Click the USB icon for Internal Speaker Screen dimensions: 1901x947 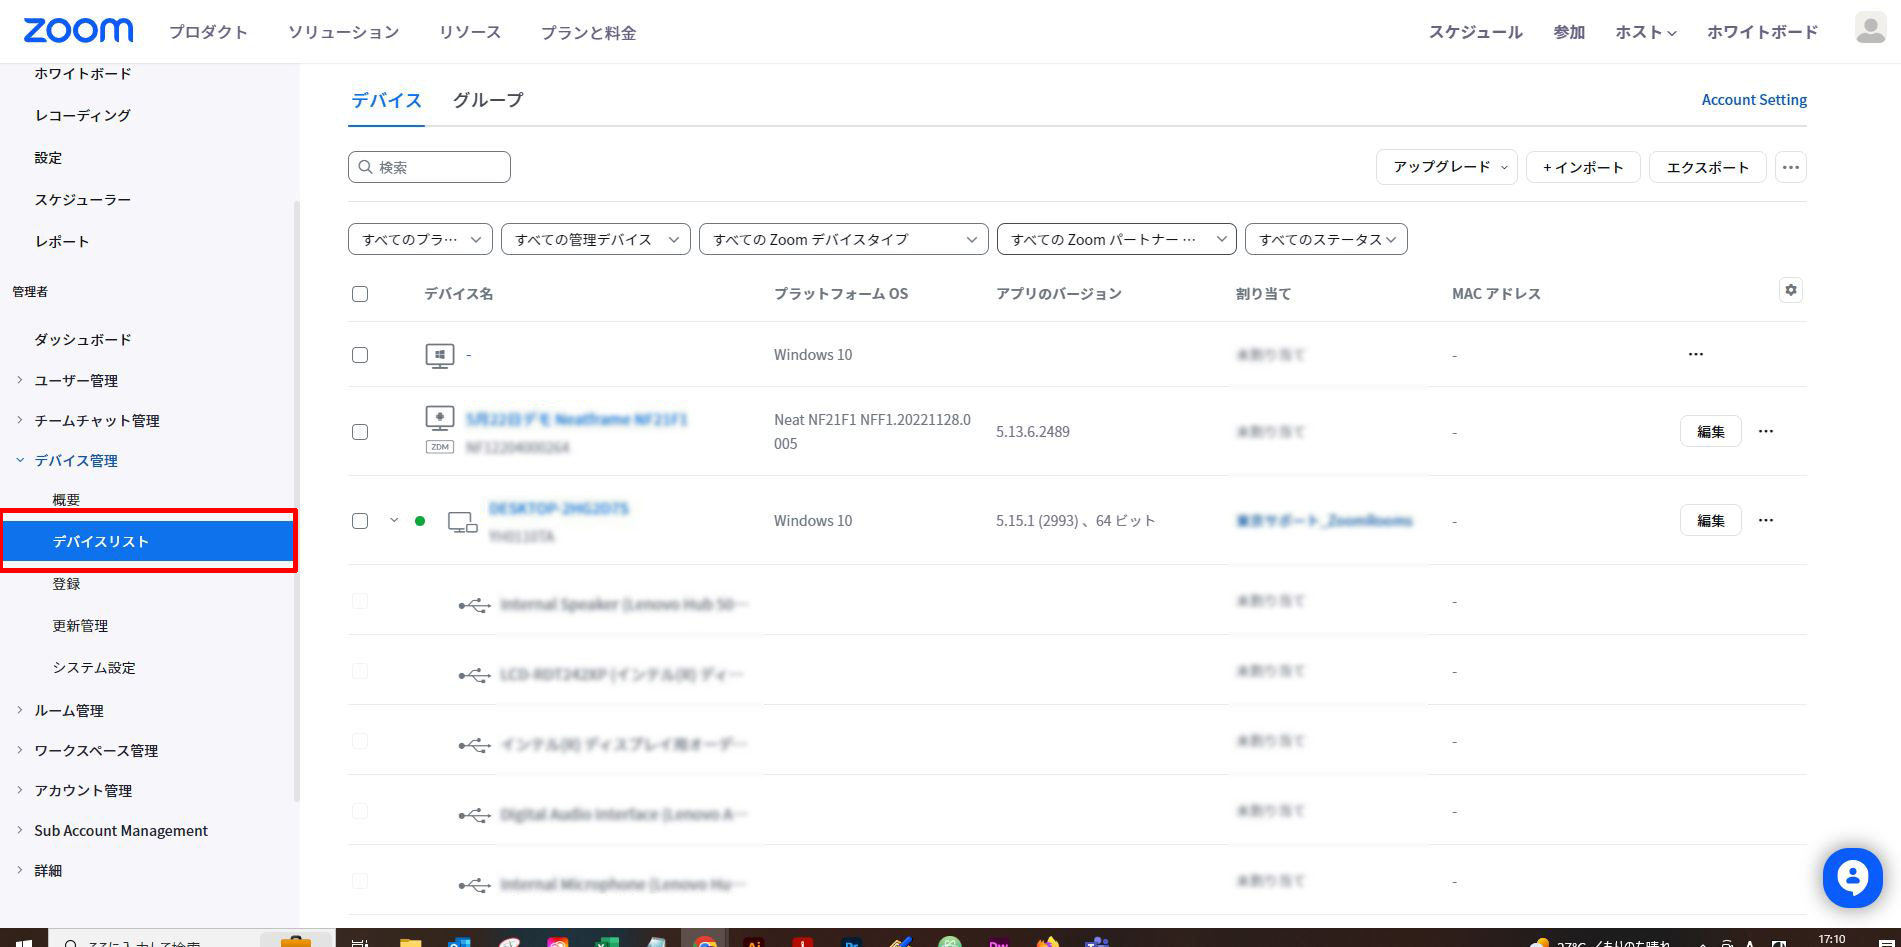click(x=474, y=605)
